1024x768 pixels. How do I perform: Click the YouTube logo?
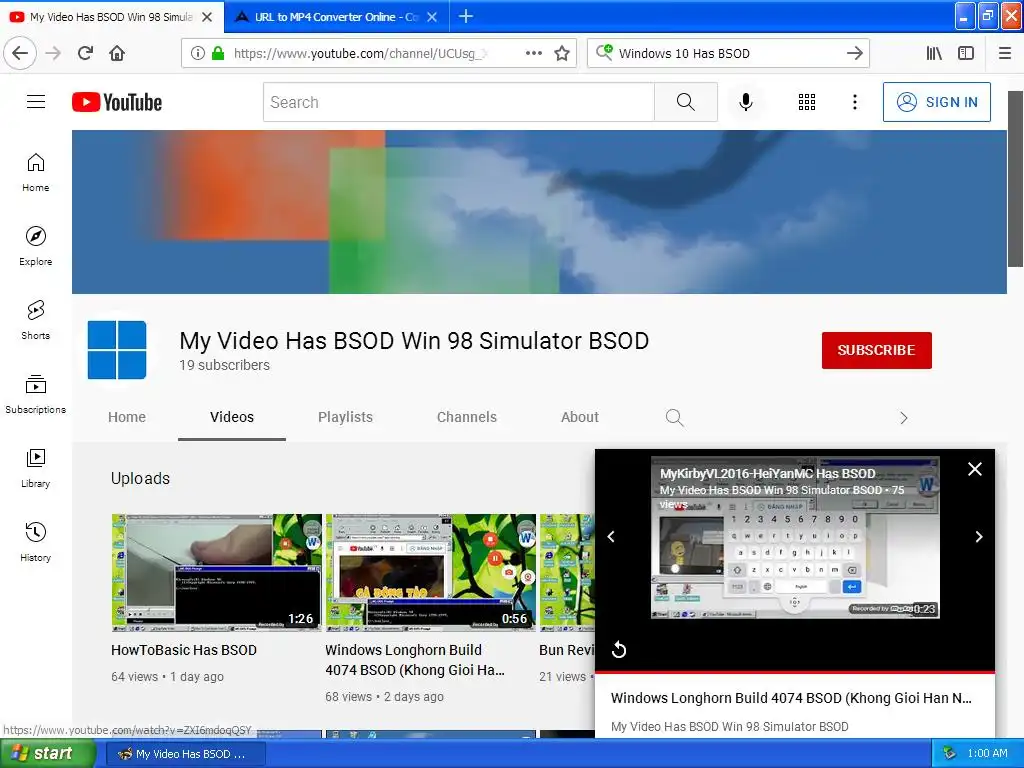click(x=117, y=103)
